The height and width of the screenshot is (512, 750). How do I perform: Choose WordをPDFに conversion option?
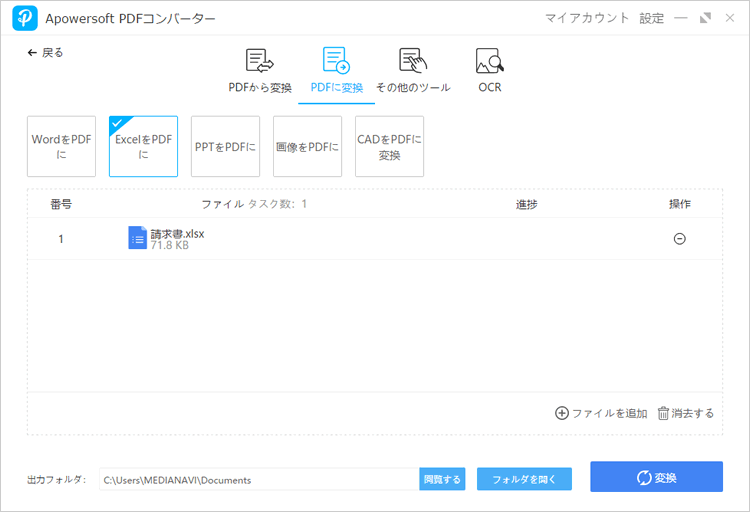tap(61, 146)
